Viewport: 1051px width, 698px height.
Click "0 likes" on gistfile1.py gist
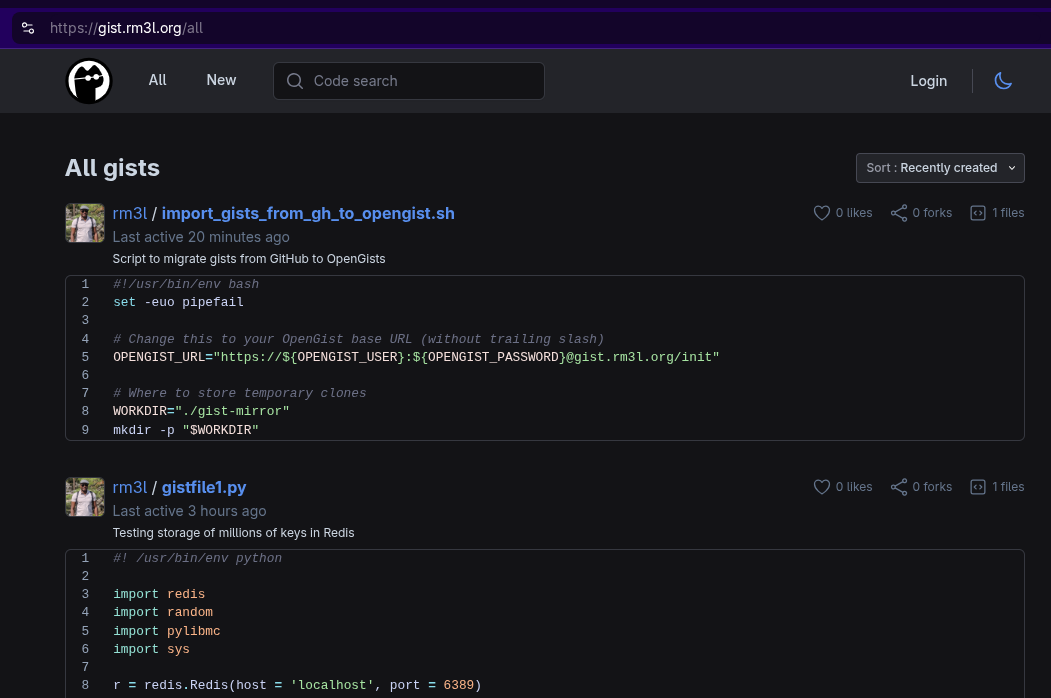coord(853,487)
